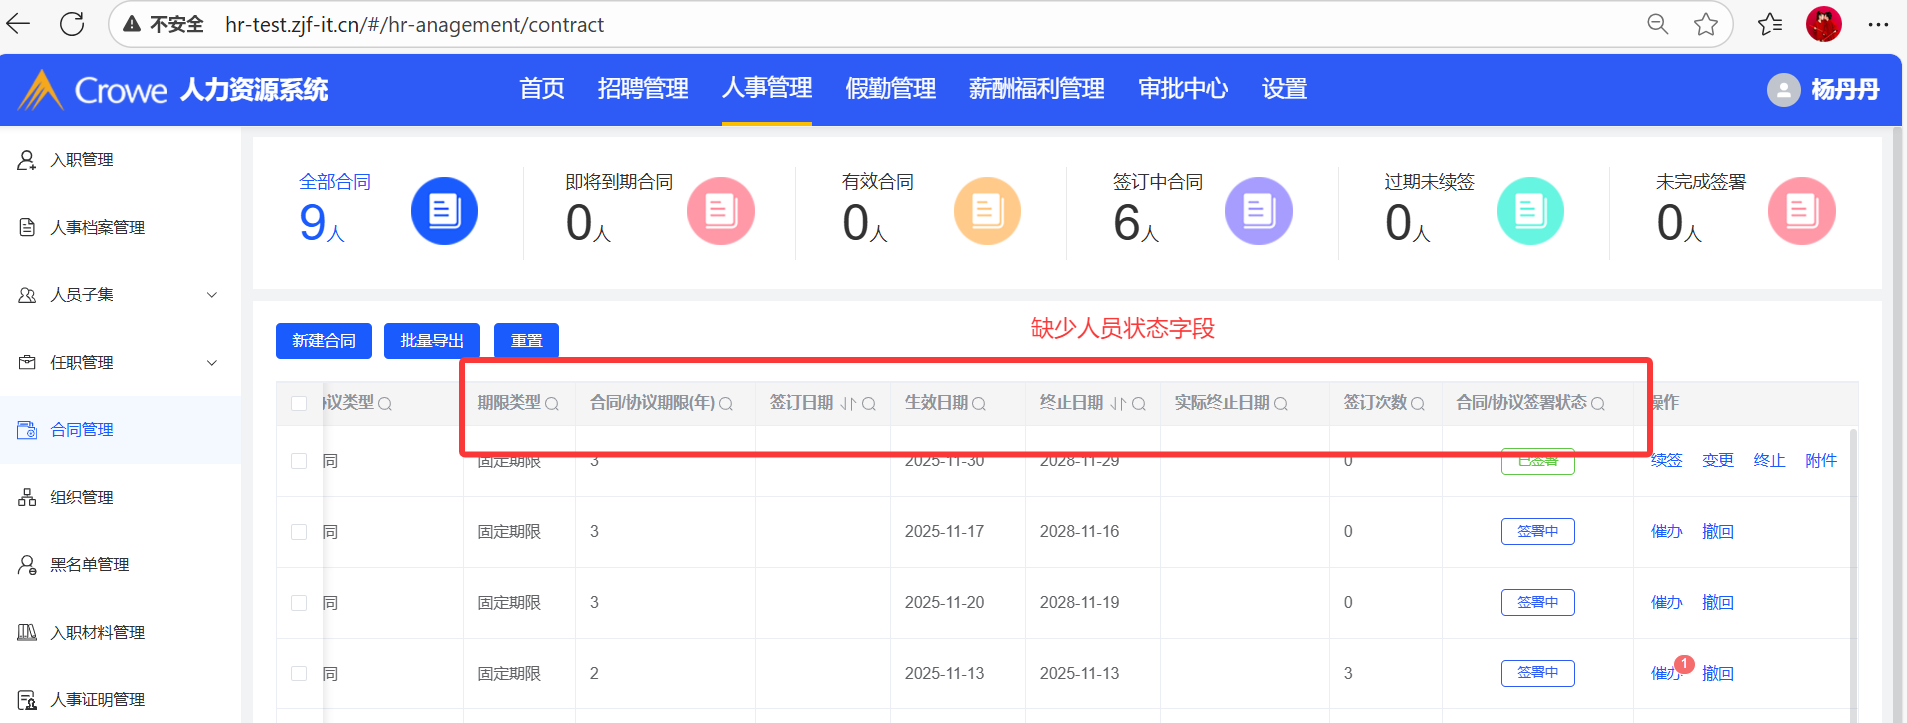1907x723 pixels.
Task: Click search icon beside 期限类型 column
Action: pyautogui.click(x=552, y=404)
